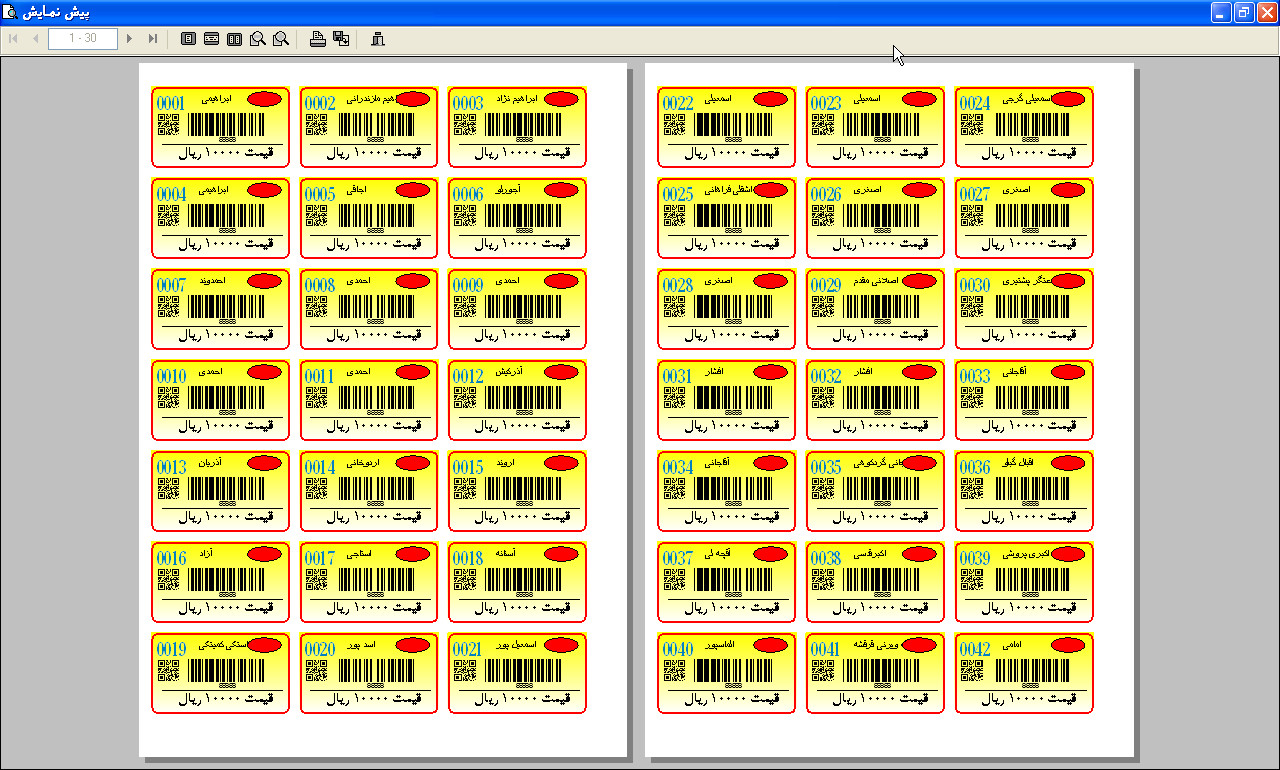Click the QR code on label 0002
Screen dimensions: 1280x770
click(x=317, y=124)
